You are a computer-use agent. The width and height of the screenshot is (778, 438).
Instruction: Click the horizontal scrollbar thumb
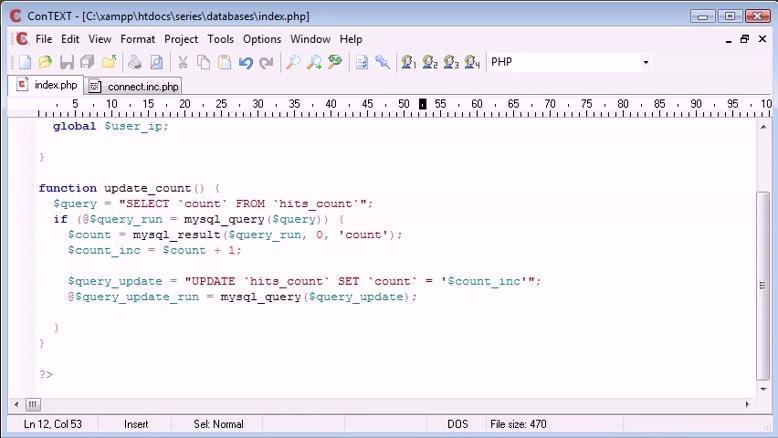pos(33,404)
